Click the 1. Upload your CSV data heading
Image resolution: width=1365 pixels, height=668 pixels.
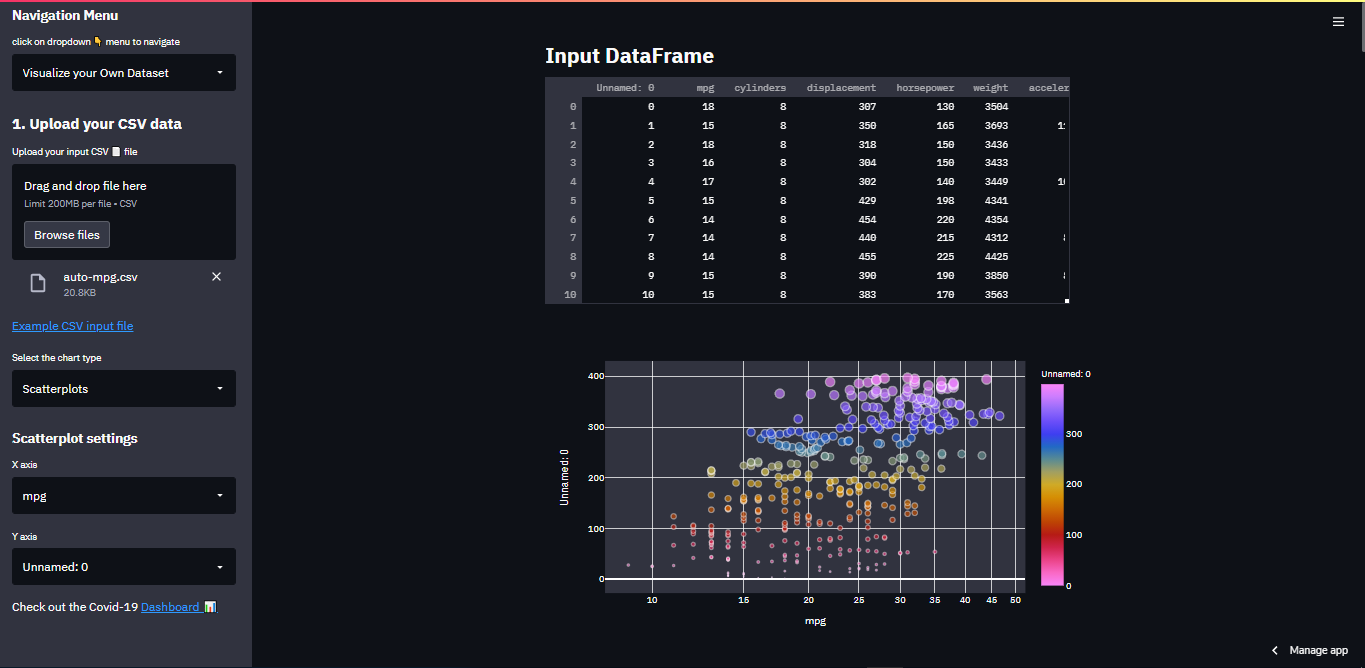click(97, 124)
